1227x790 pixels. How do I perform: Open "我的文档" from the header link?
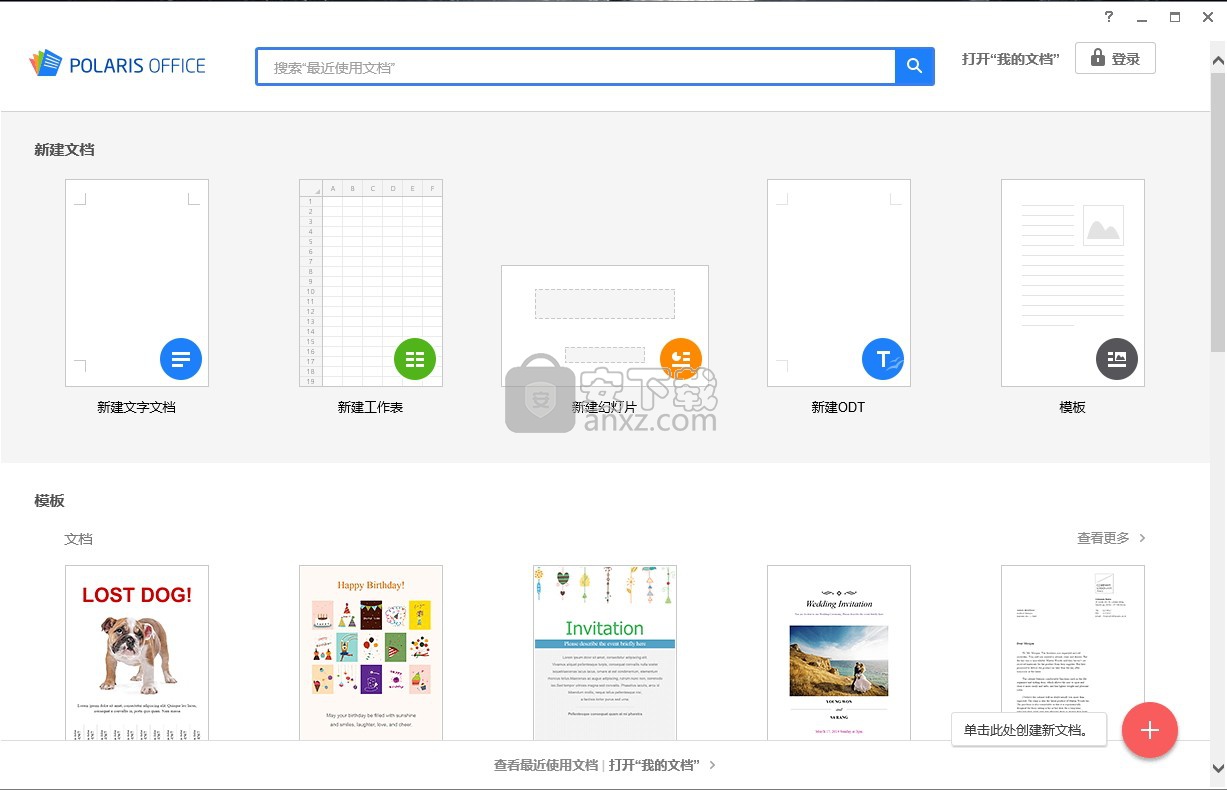pyautogui.click(x=1010, y=59)
